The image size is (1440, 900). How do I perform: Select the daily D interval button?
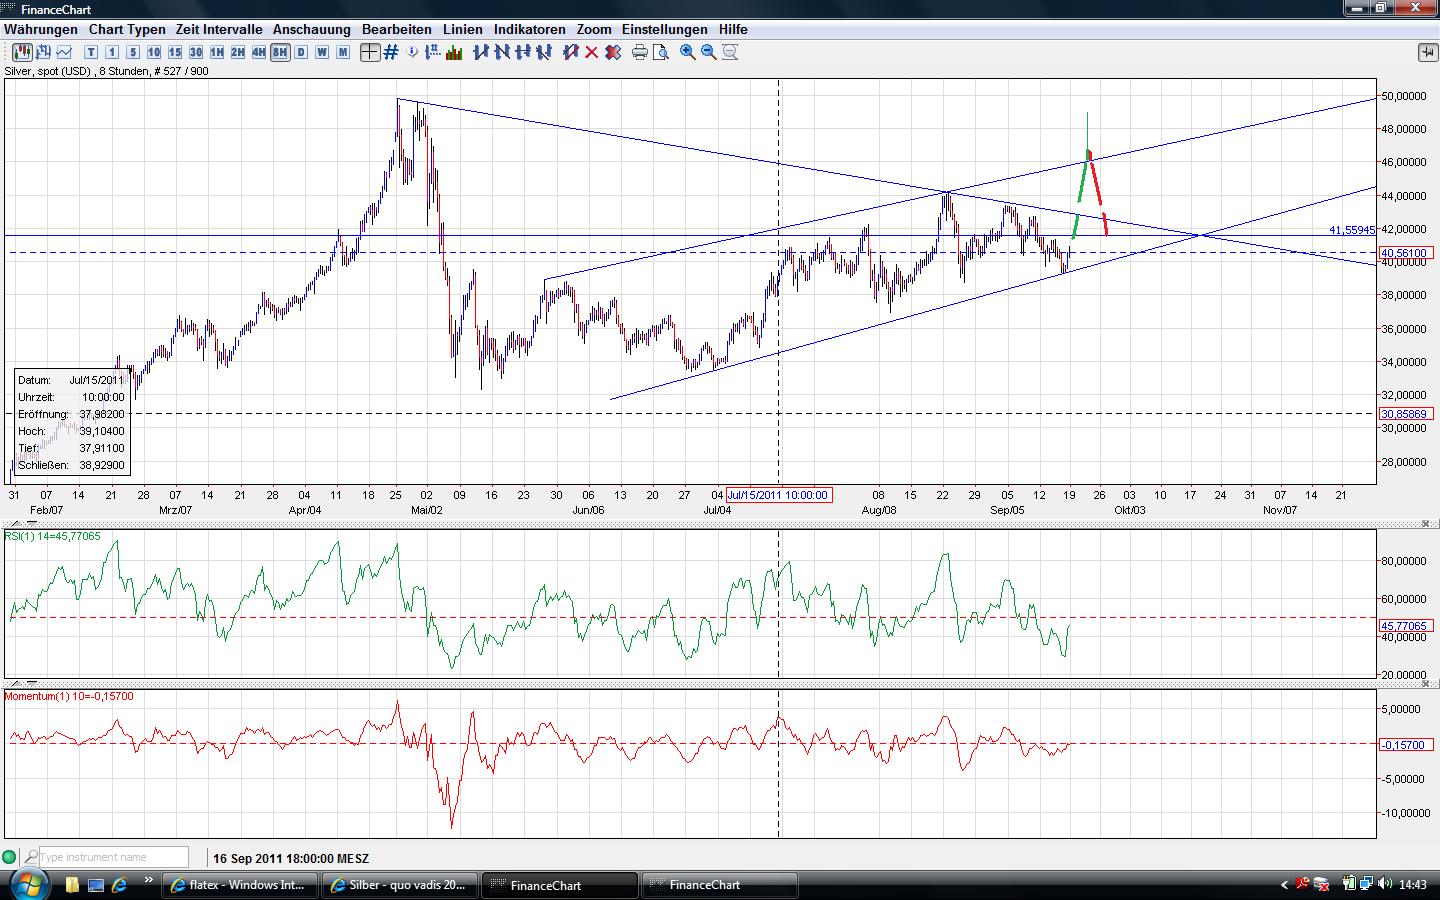point(300,52)
